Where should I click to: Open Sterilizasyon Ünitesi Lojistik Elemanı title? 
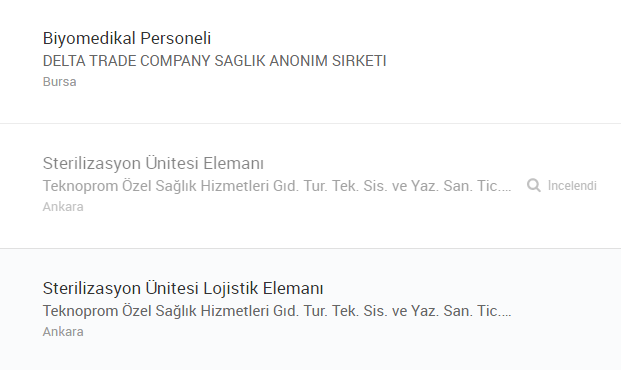pyautogui.click(x=183, y=288)
